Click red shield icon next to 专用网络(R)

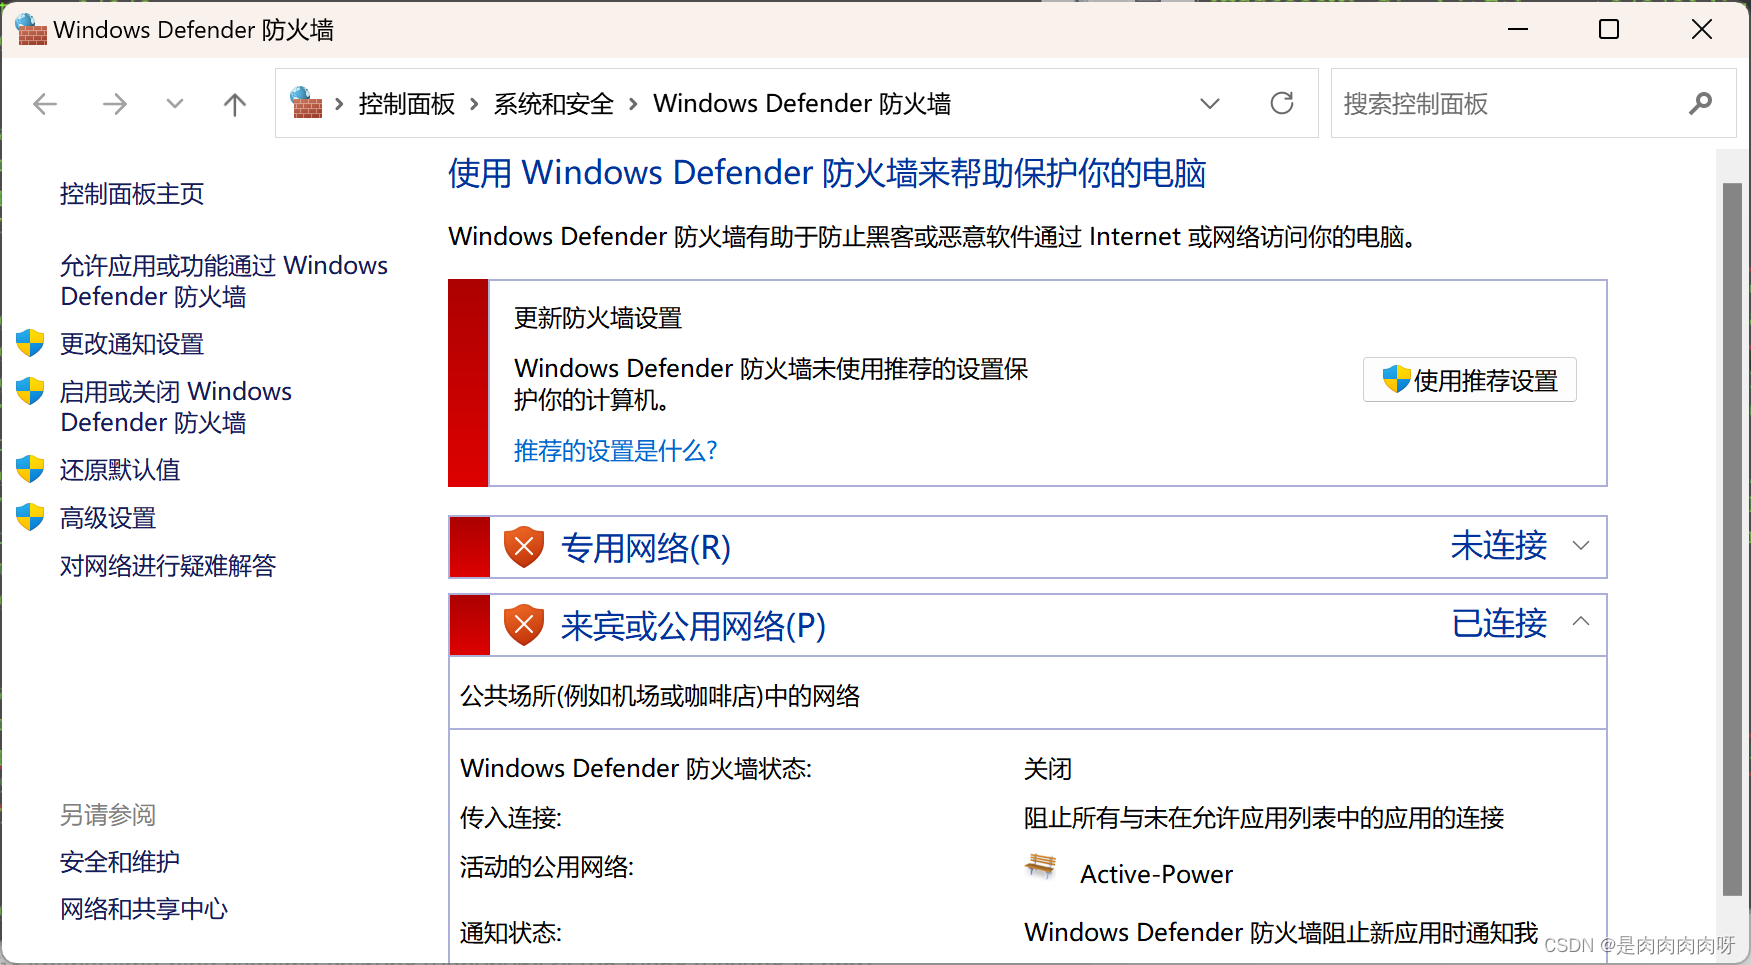pos(524,547)
